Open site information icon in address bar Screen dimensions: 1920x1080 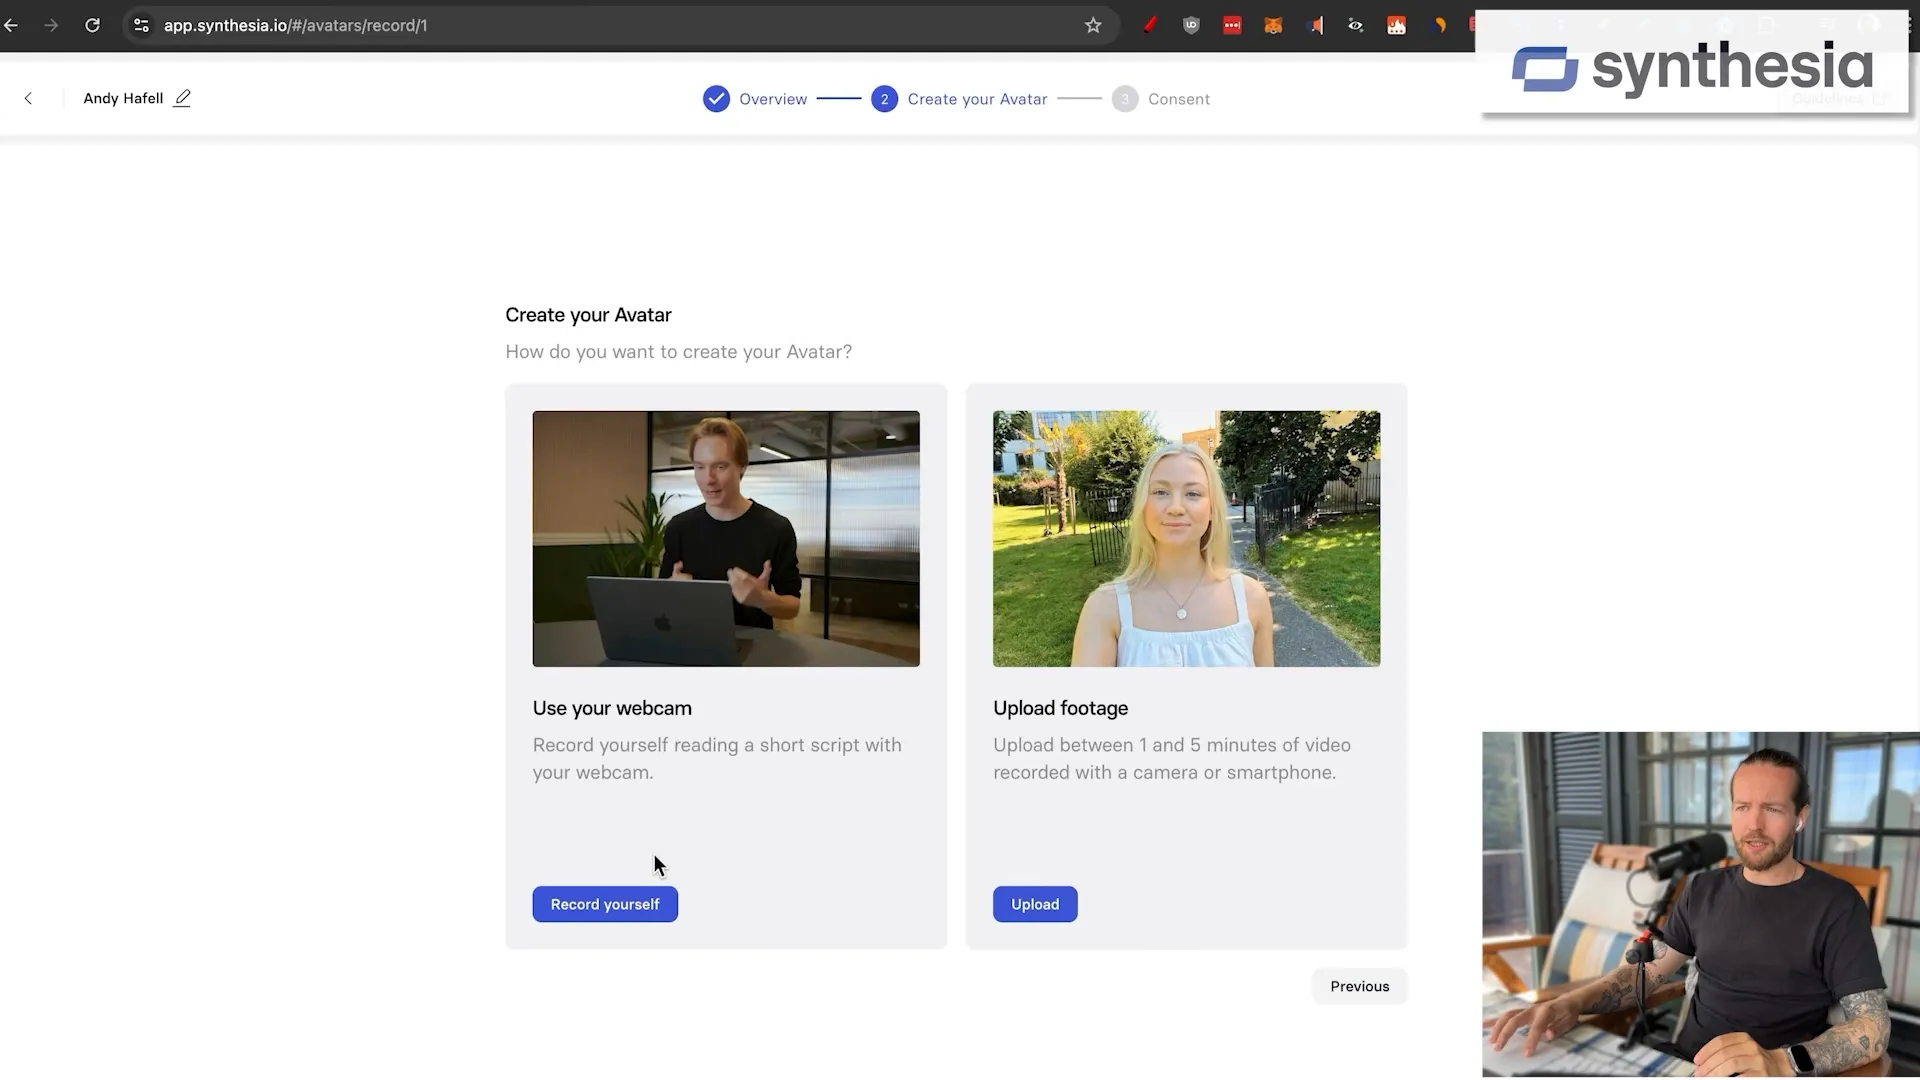141,25
